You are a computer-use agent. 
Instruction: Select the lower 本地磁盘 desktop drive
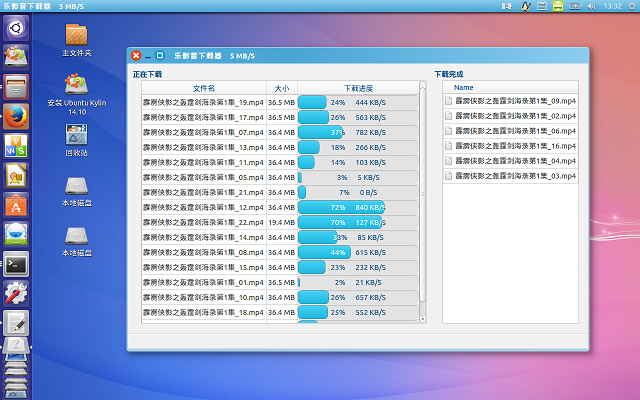click(76, 241)
